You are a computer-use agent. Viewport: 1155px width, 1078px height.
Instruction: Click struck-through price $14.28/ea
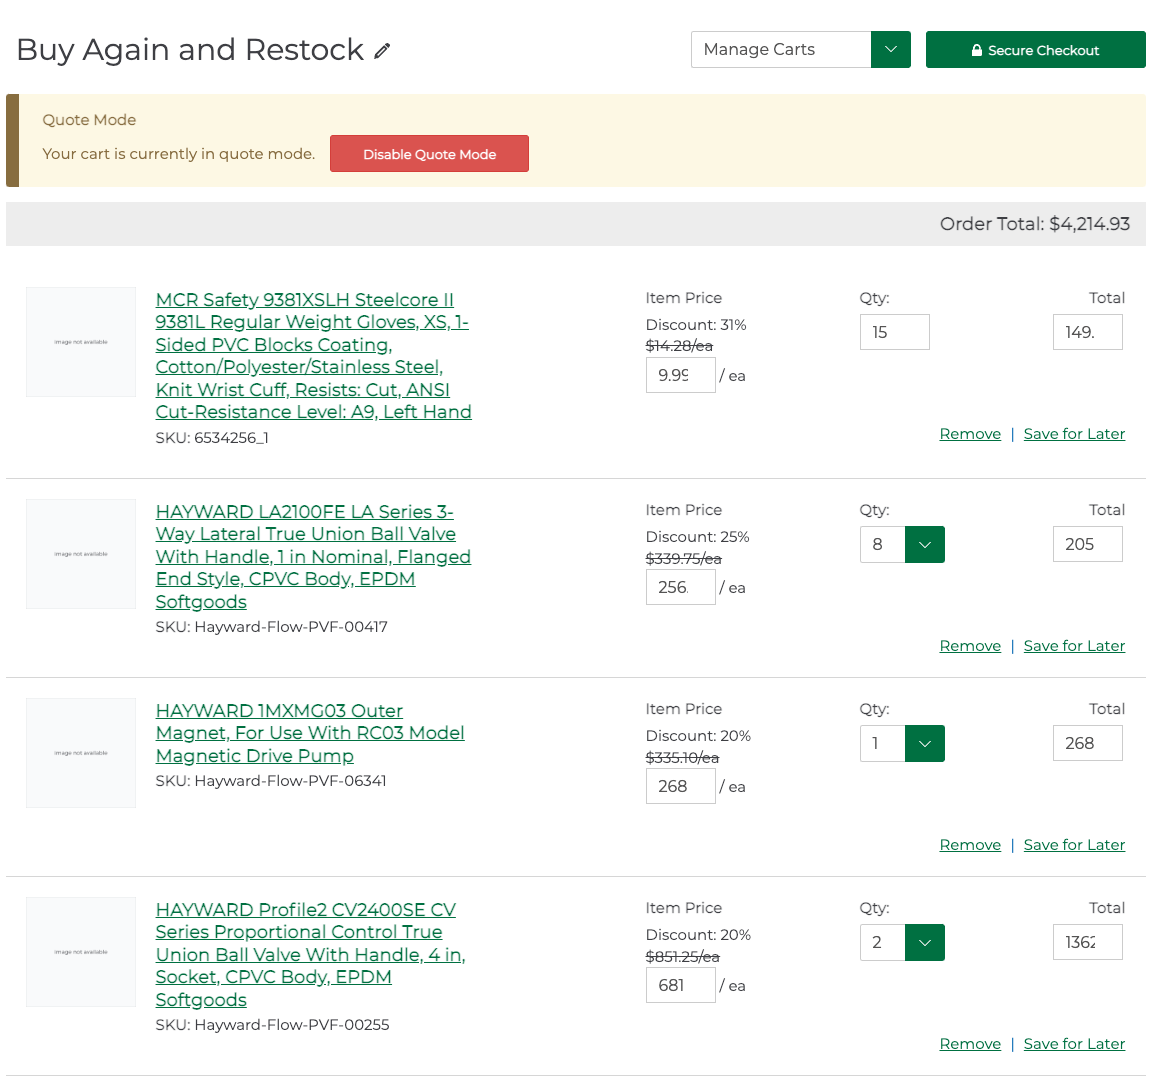tap(679, 346)
